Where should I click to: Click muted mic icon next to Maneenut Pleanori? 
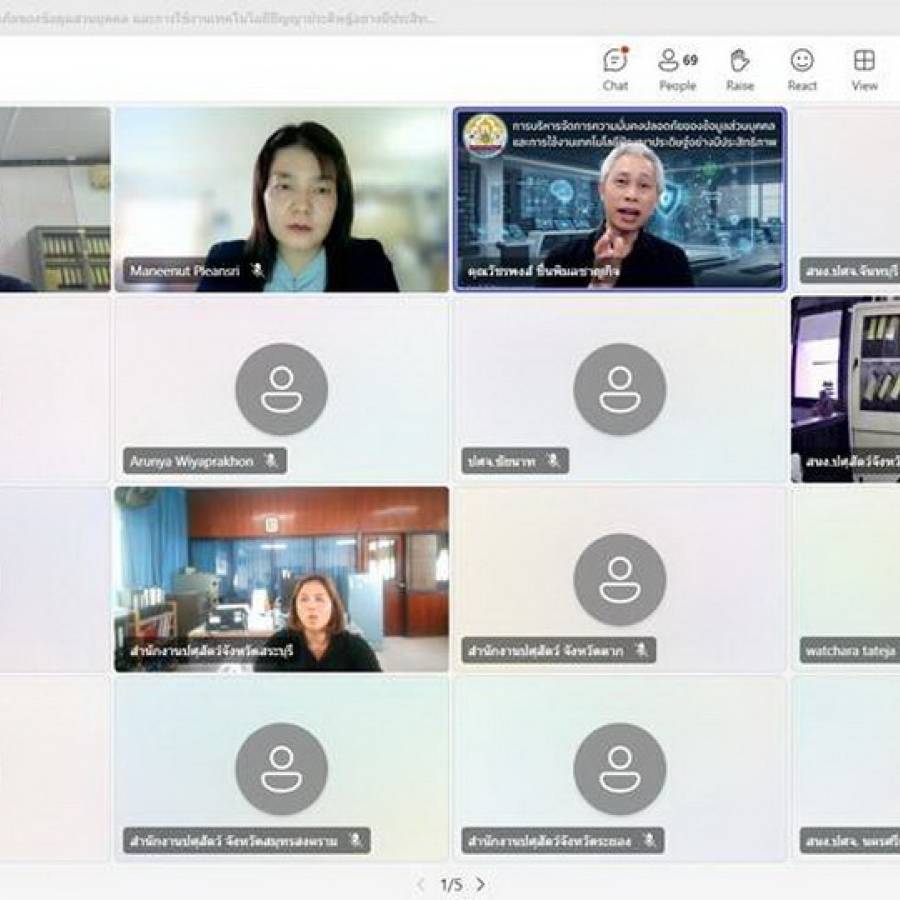[258, 270]
